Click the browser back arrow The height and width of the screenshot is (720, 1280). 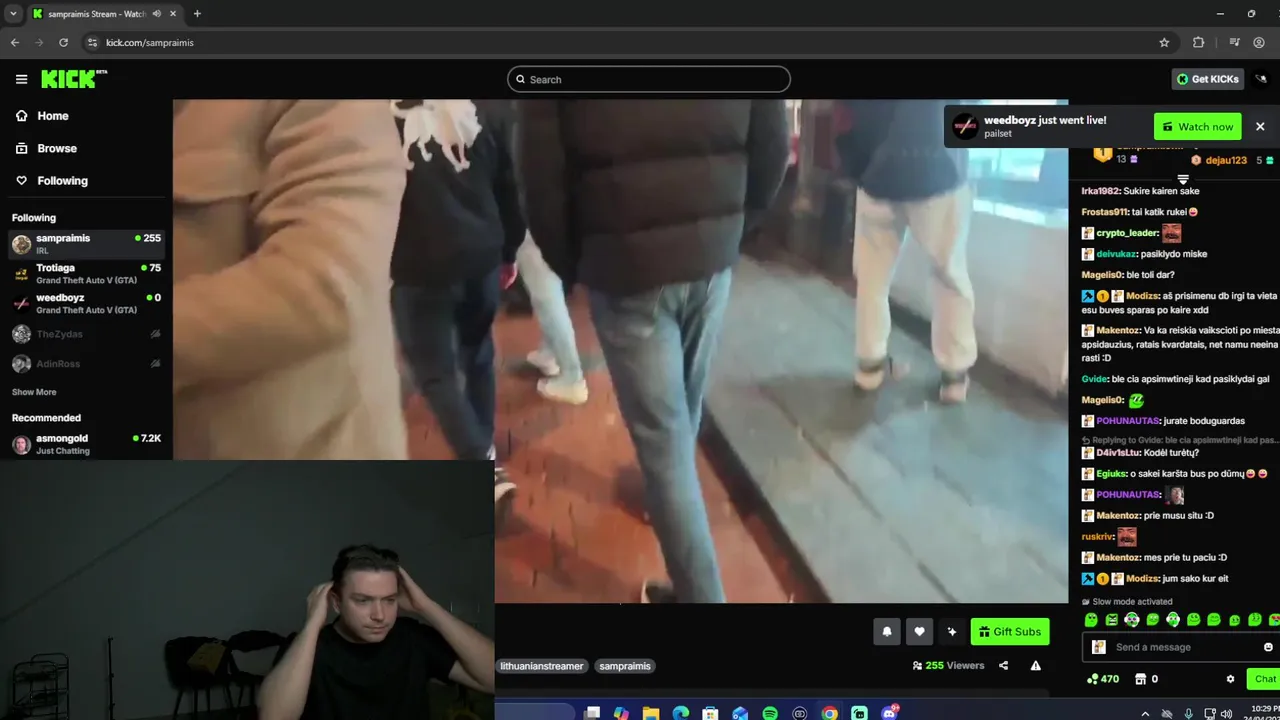15,42
